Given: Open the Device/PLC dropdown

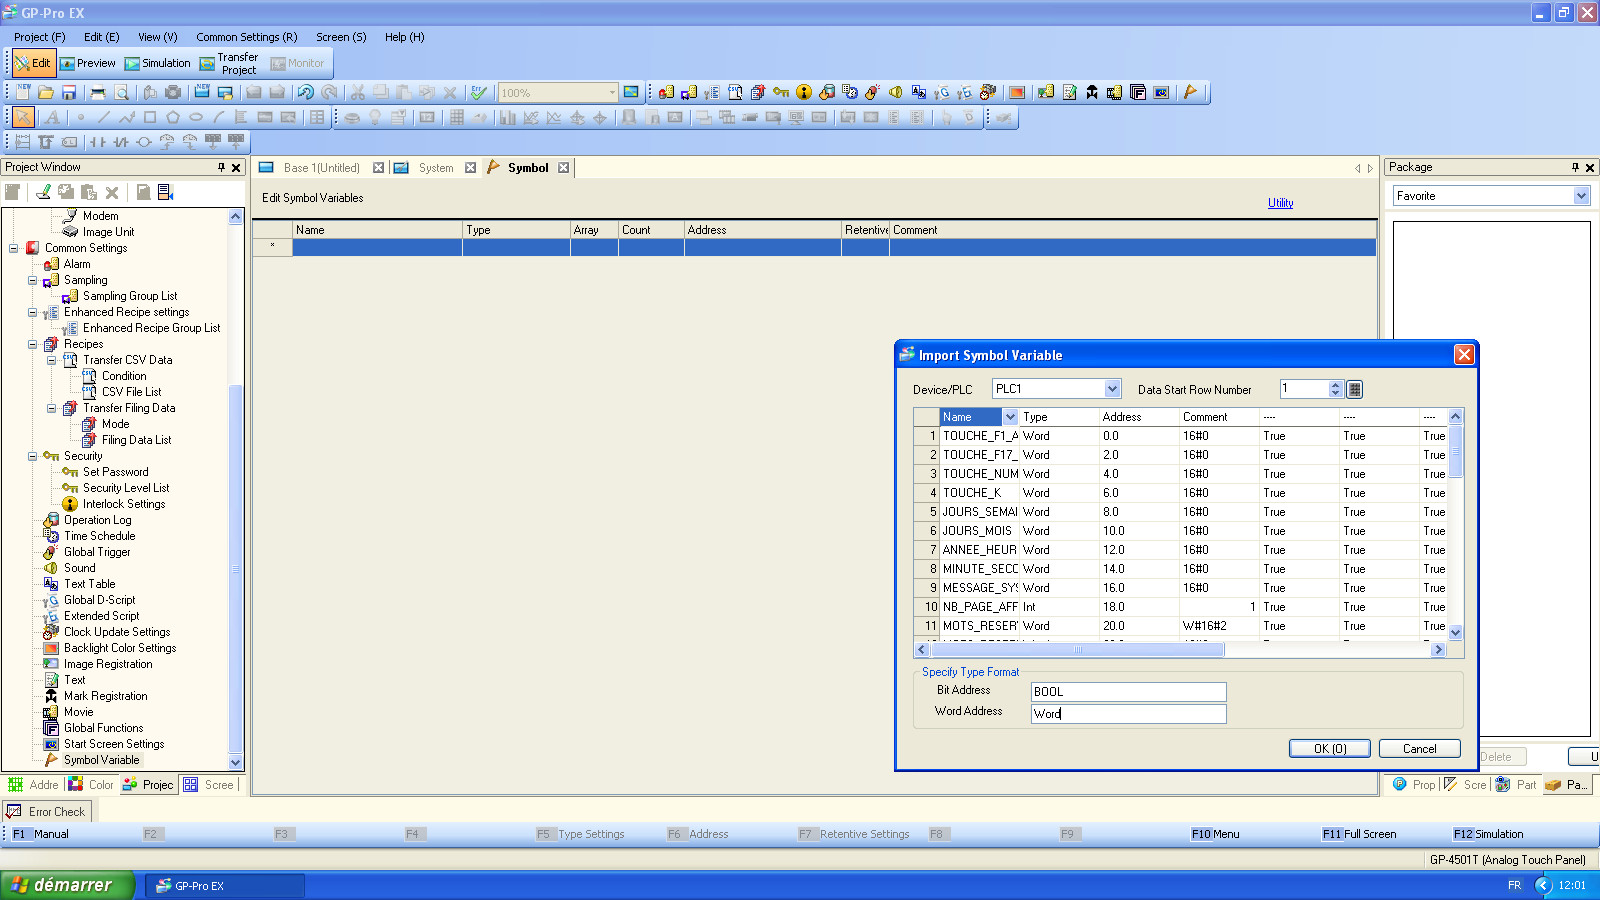Looking at the screenshot, I should click(x=1112, y=389).
